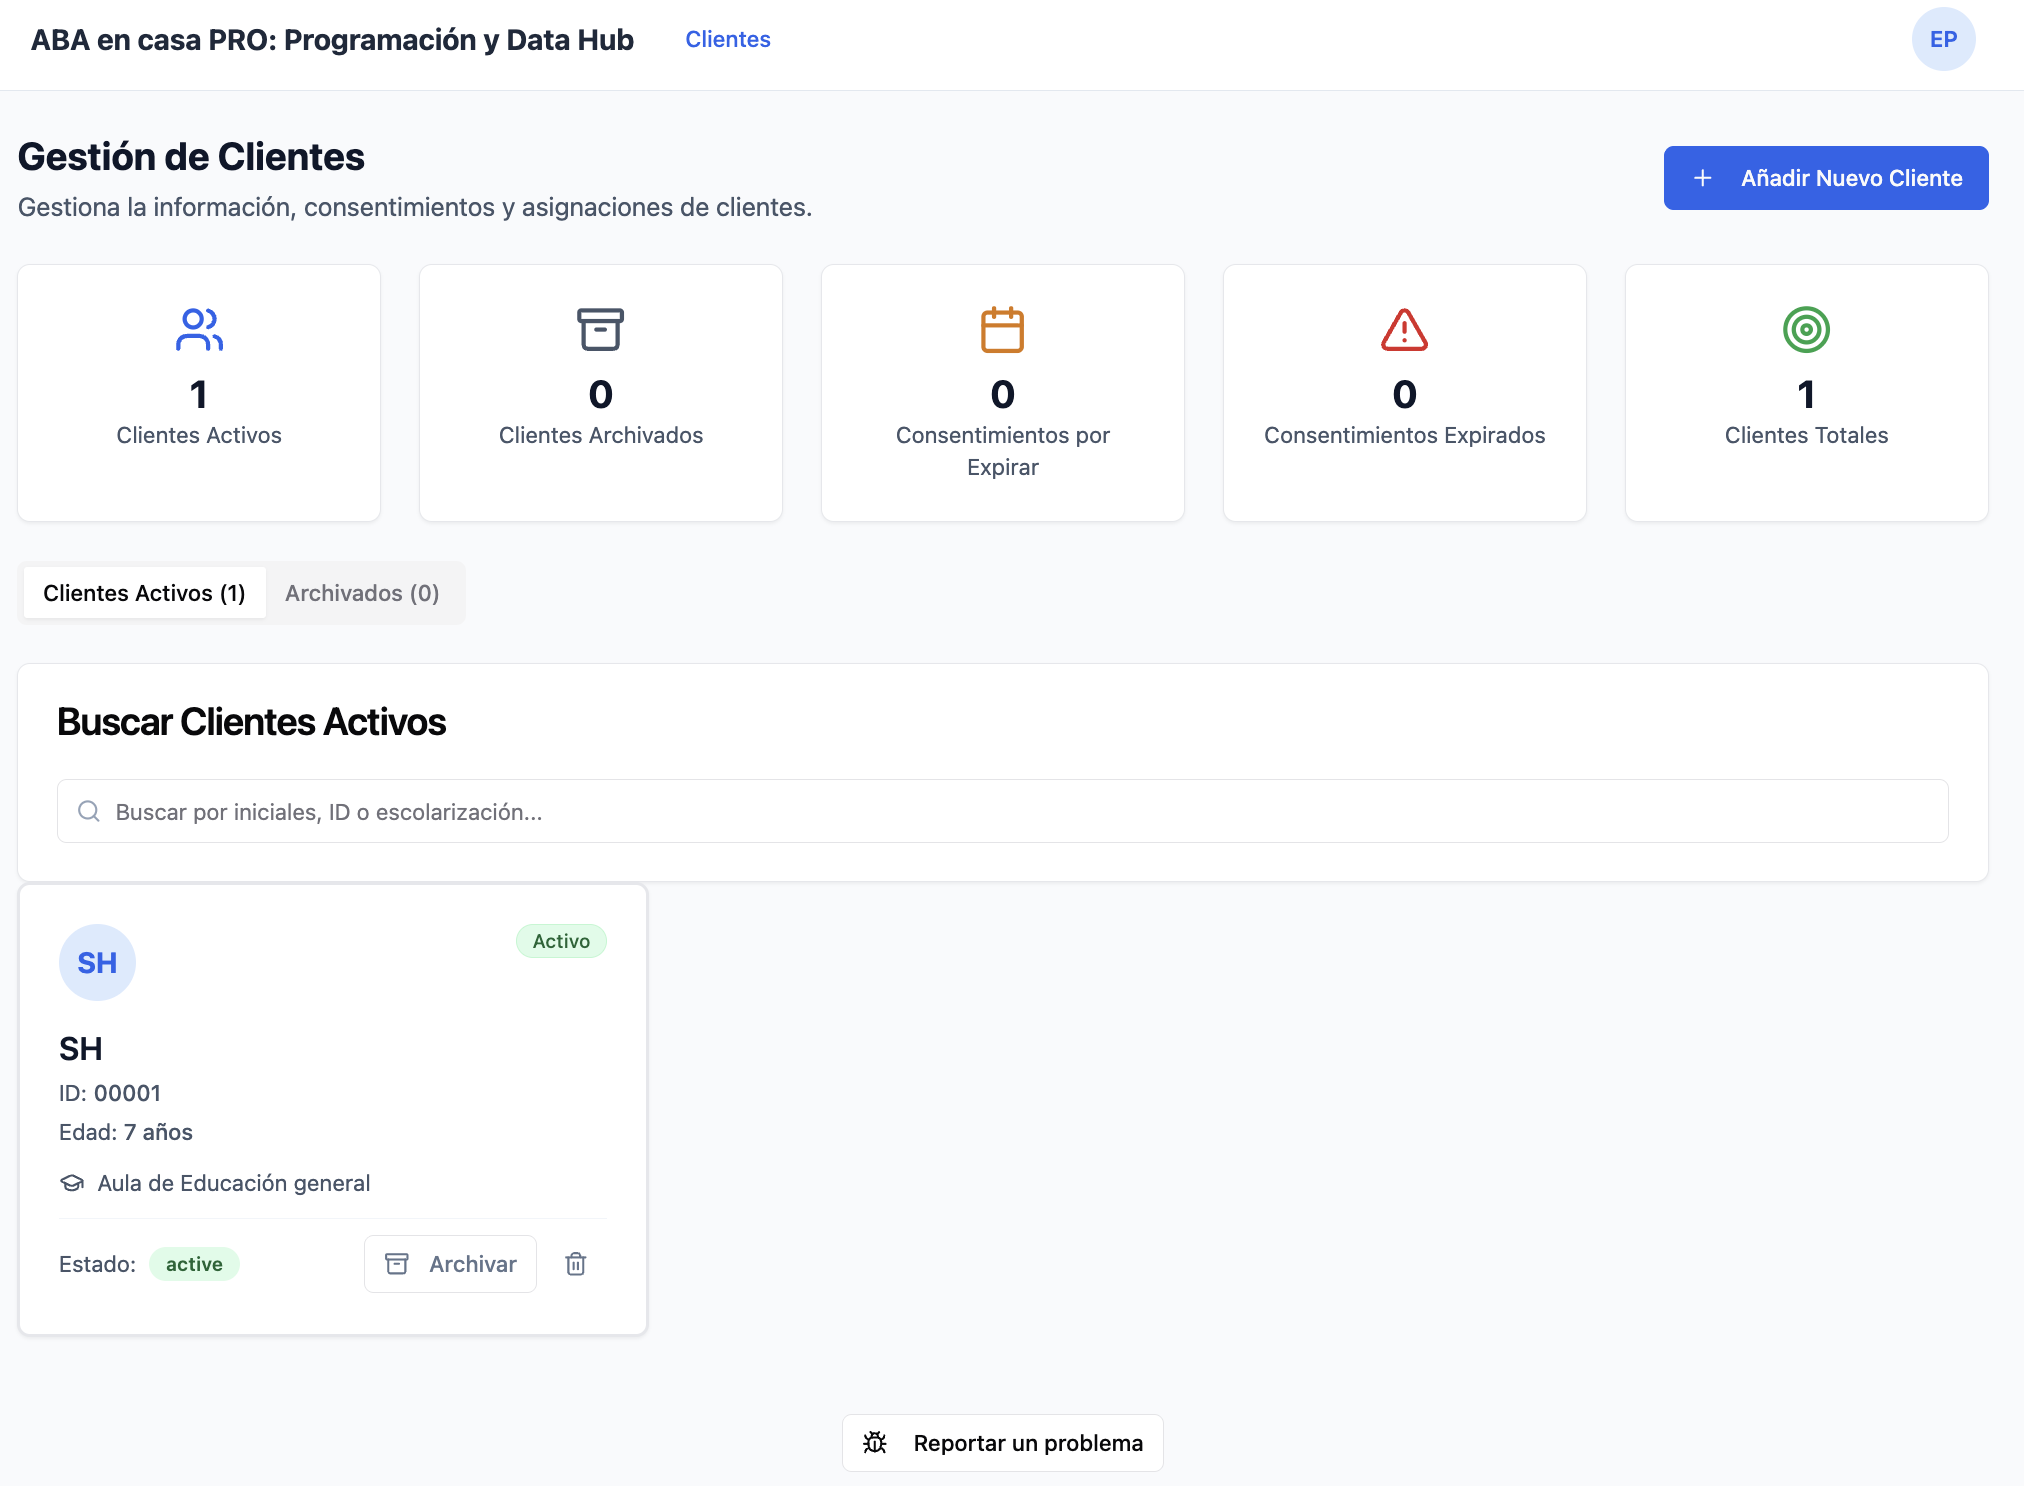Select the Clientes Activos (1) tab
Image resolution: width=2024 pixels, height=1486 pixels.
144,593
